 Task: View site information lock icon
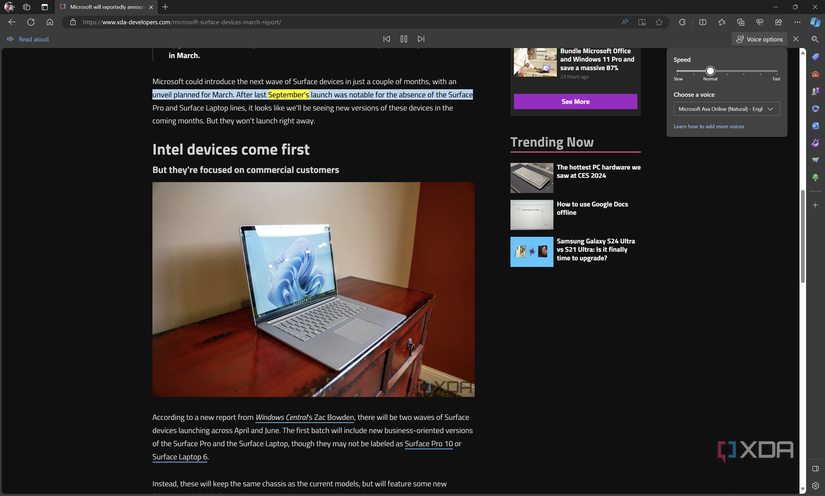click(73, 22)
